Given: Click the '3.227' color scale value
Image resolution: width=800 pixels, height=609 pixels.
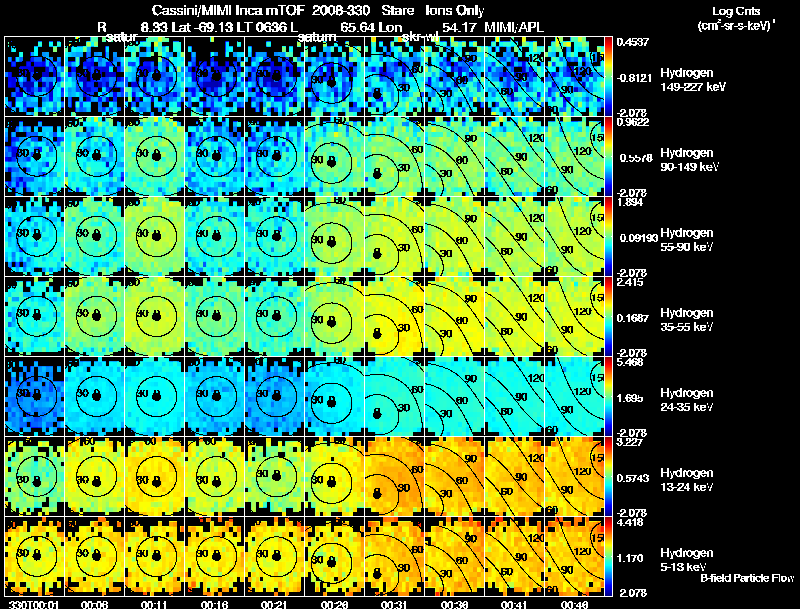Looking at the screenshot, I should coord(631,442).
